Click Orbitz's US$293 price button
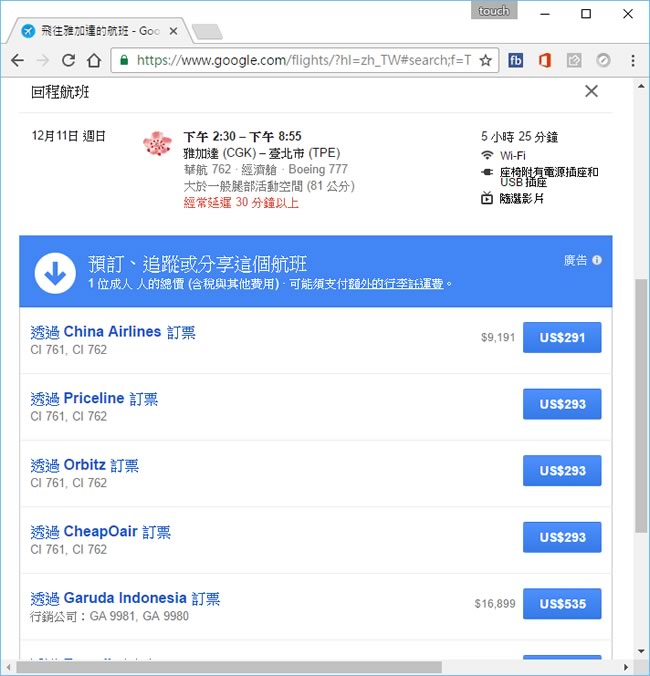Viewport: 650px width, 676px height. (x=562, y=470)
